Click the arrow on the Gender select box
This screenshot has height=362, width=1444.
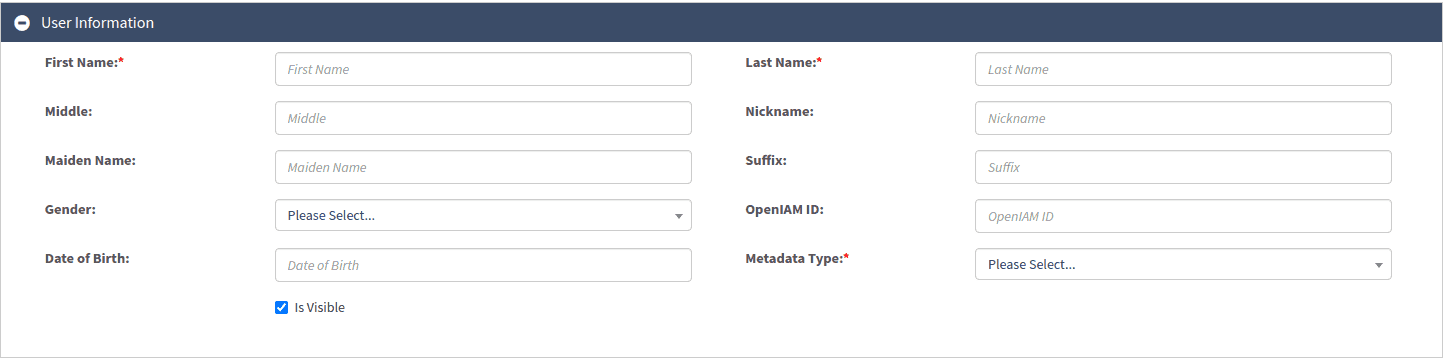678,216
